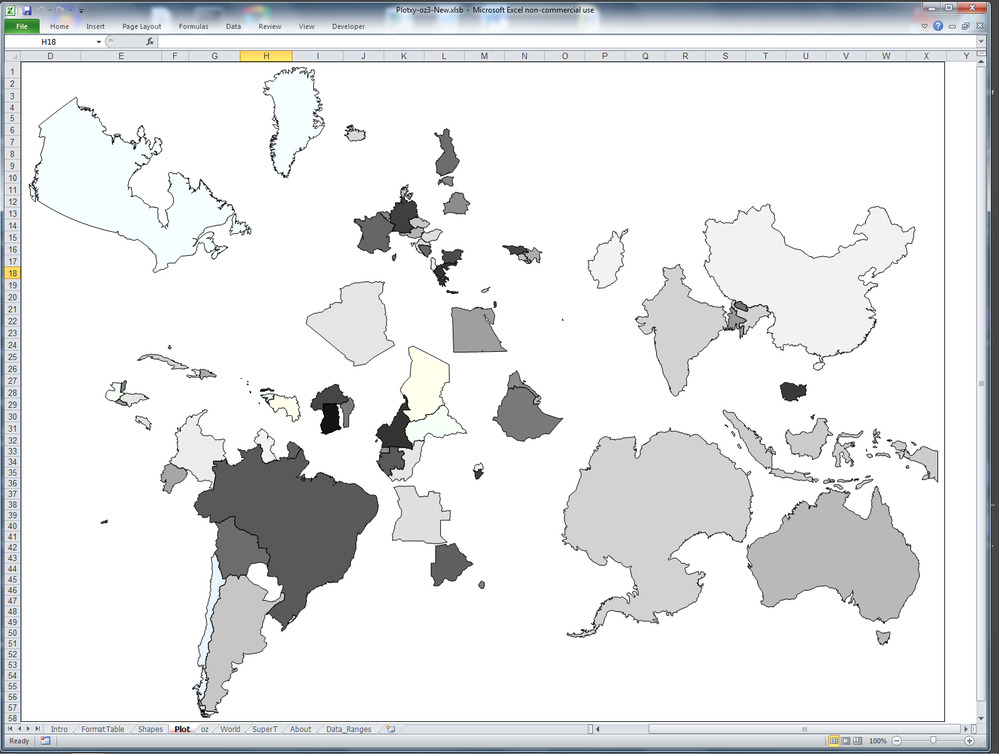Click the Insert Function fx icon
The image size is (999, 754).
tap(150, 42)
